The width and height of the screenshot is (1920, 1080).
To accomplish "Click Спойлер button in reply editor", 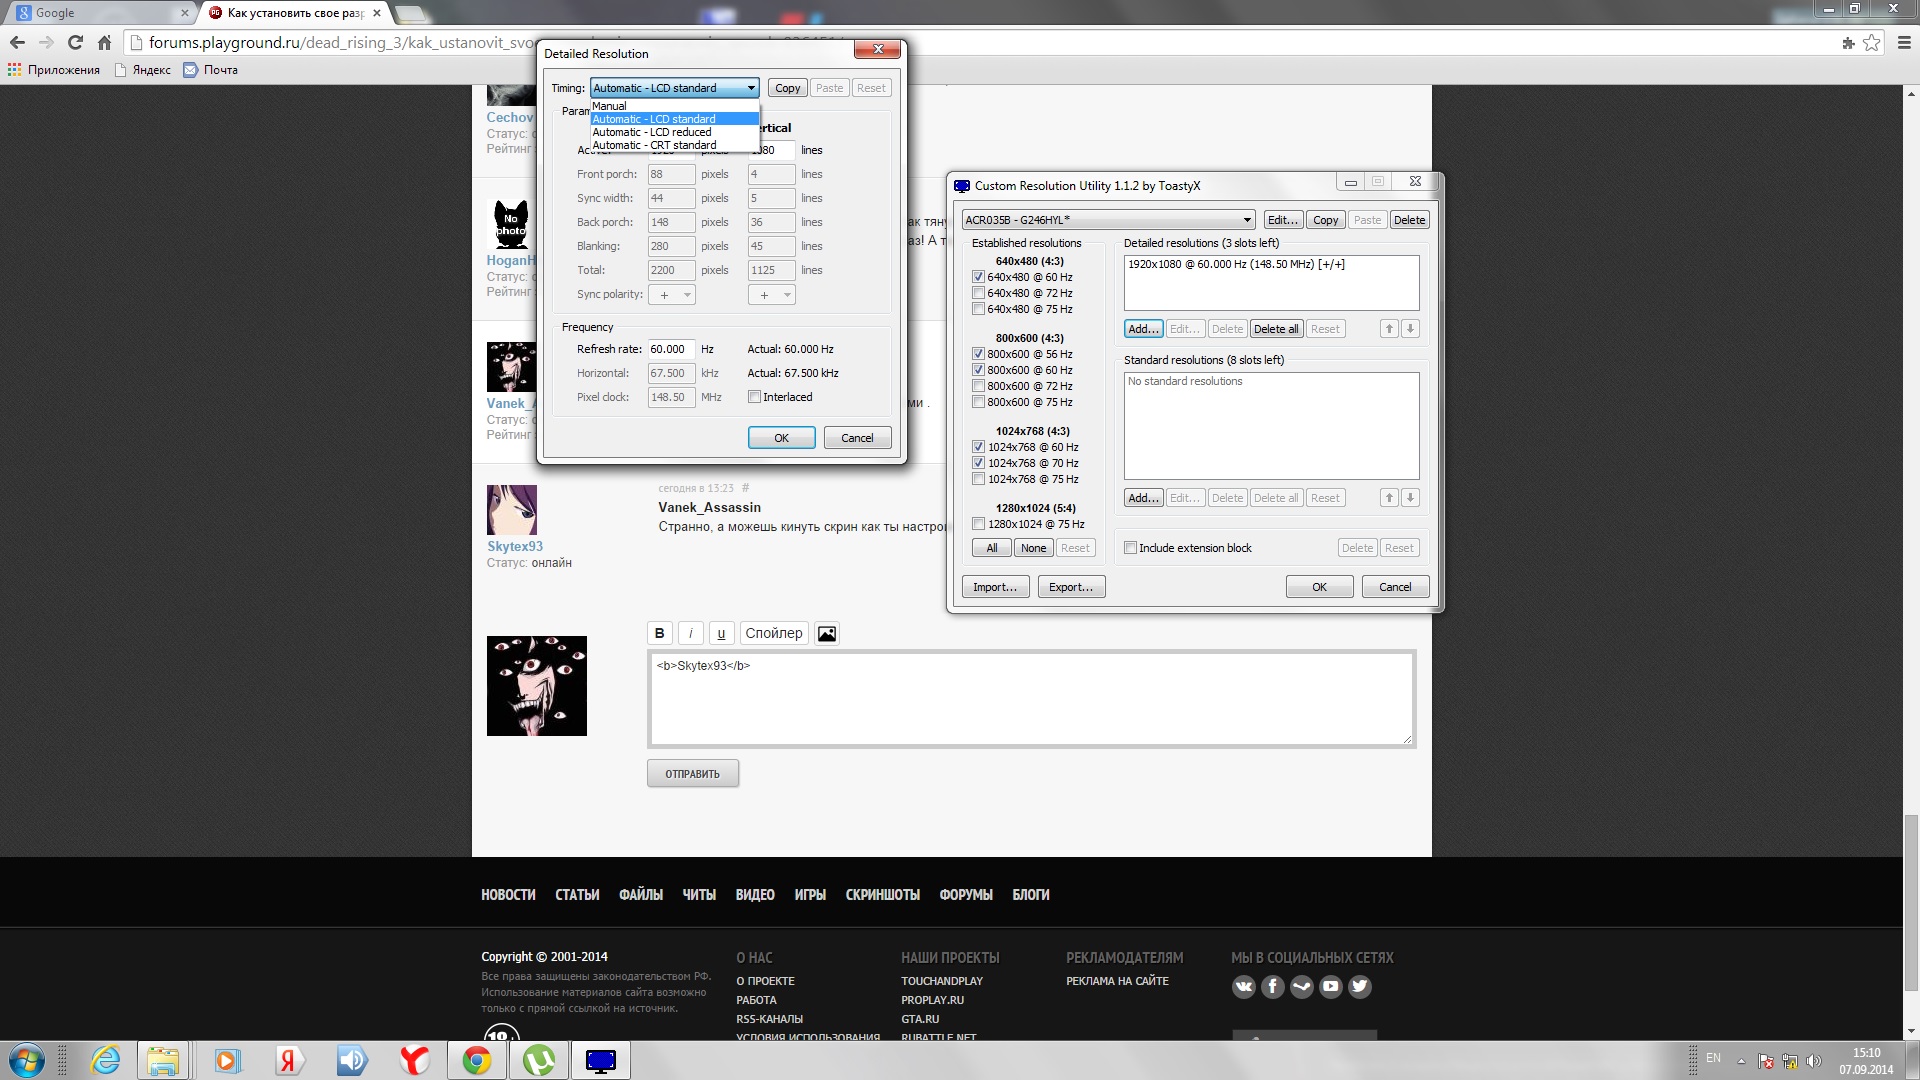I will (x=773, y=633).
